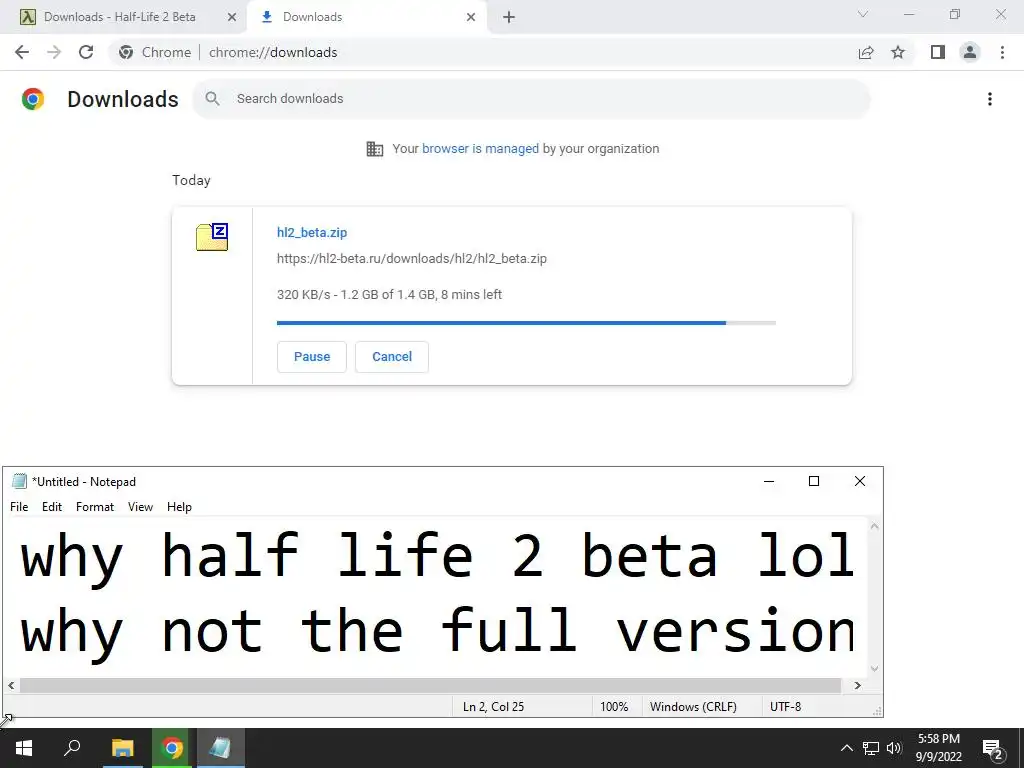Open Notepad View menu
Image resolution: width=1024 pixels, height=768 pixels.
(x=140, y=507)
